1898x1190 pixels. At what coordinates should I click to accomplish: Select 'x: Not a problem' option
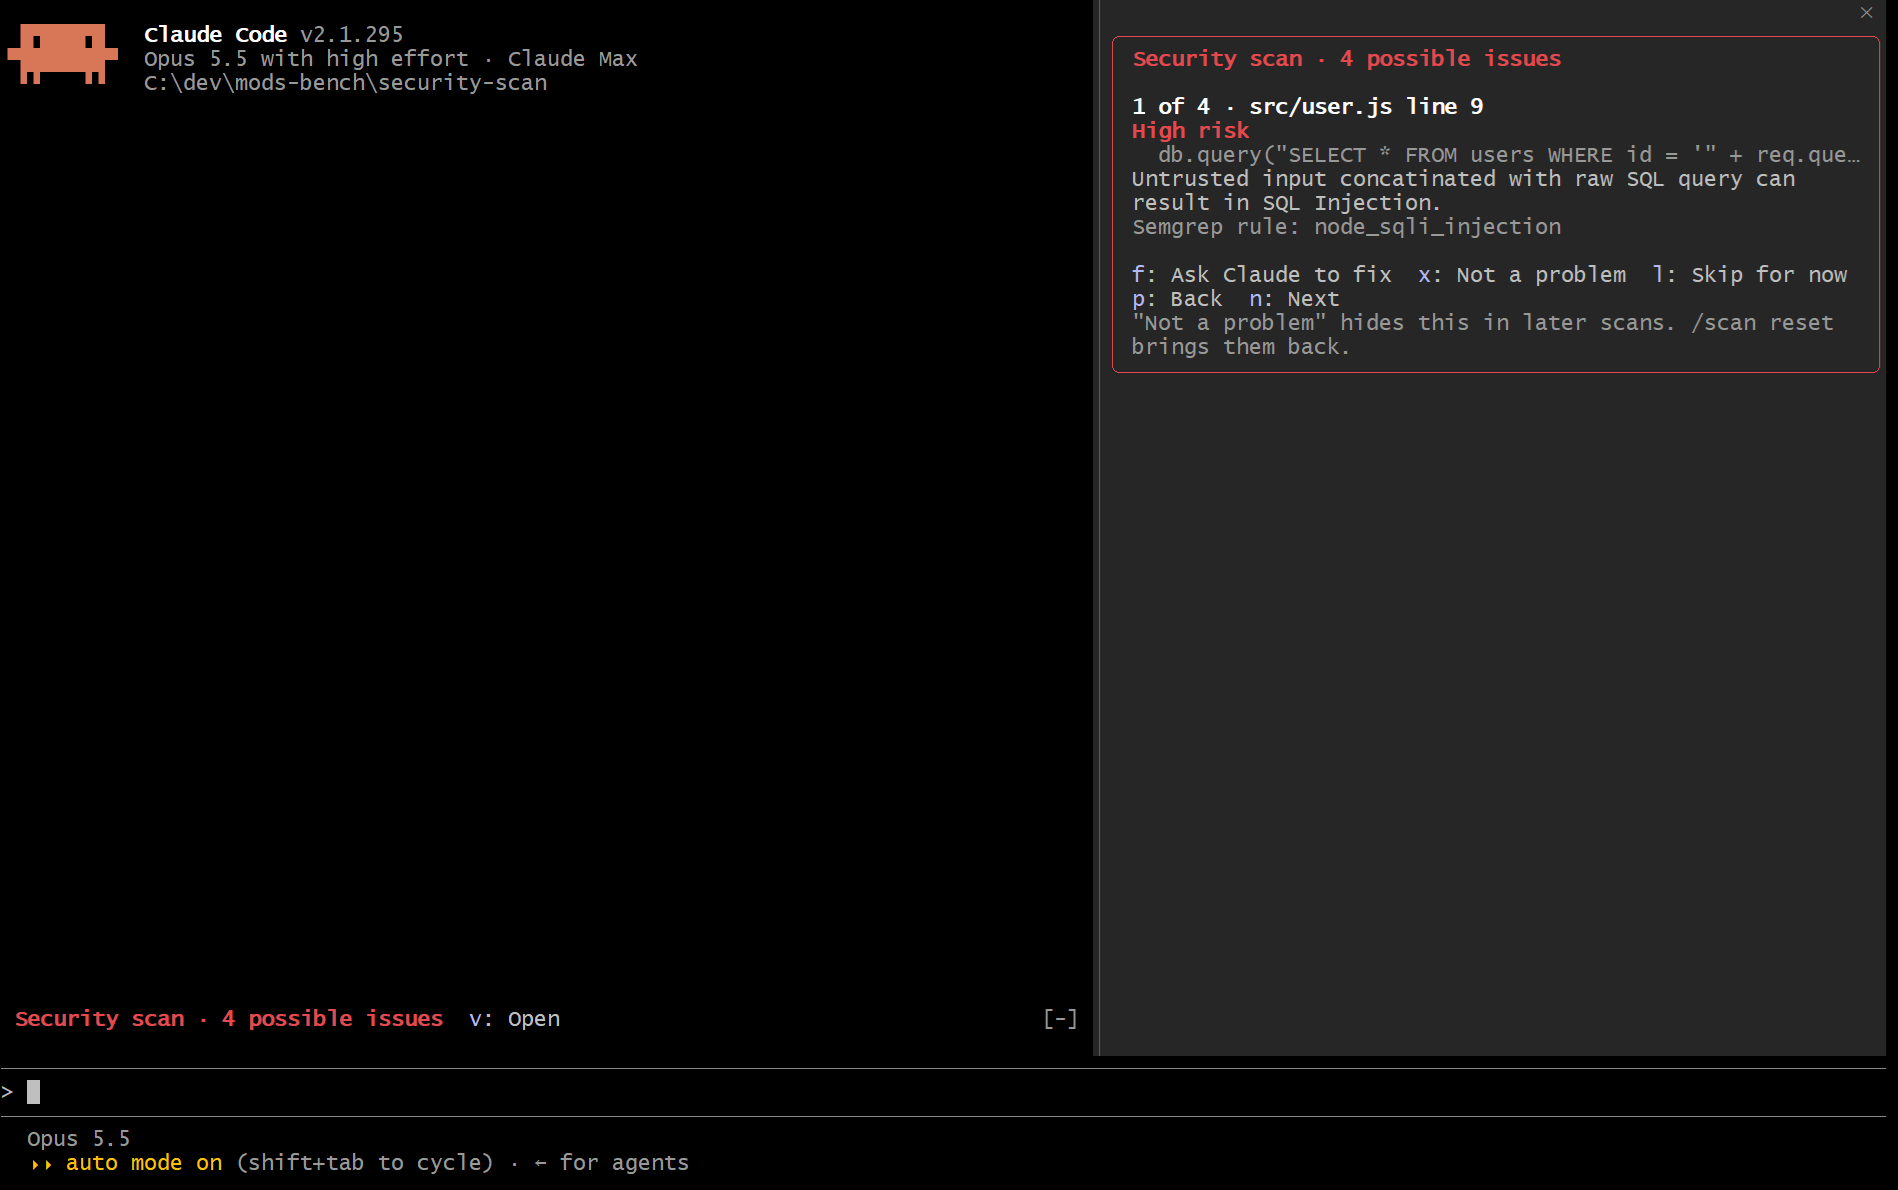point(1522,275)
